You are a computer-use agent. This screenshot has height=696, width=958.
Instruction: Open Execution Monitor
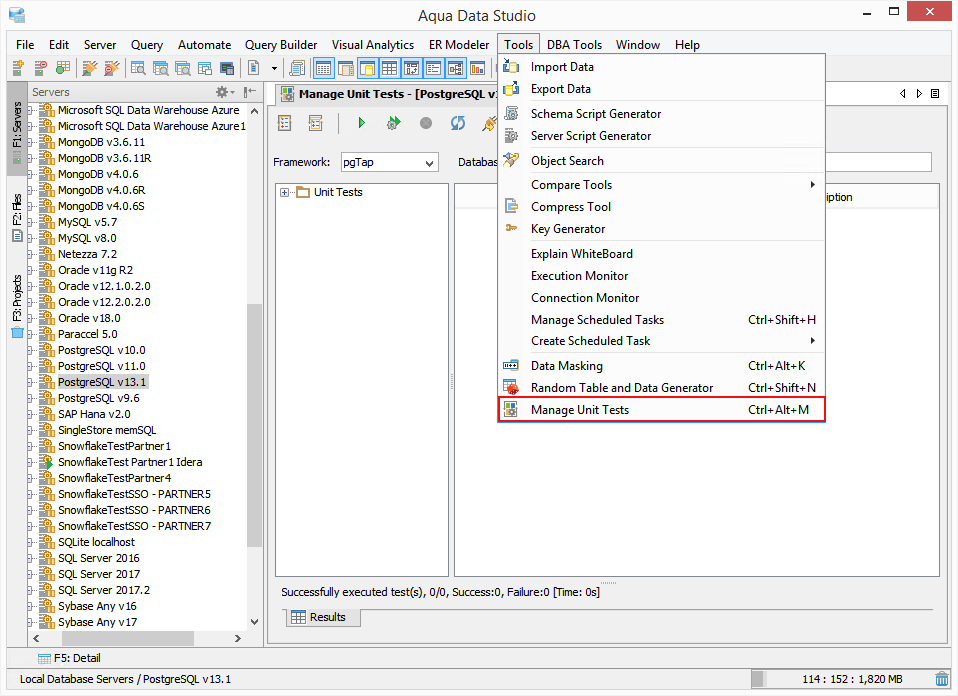[662, 276]
